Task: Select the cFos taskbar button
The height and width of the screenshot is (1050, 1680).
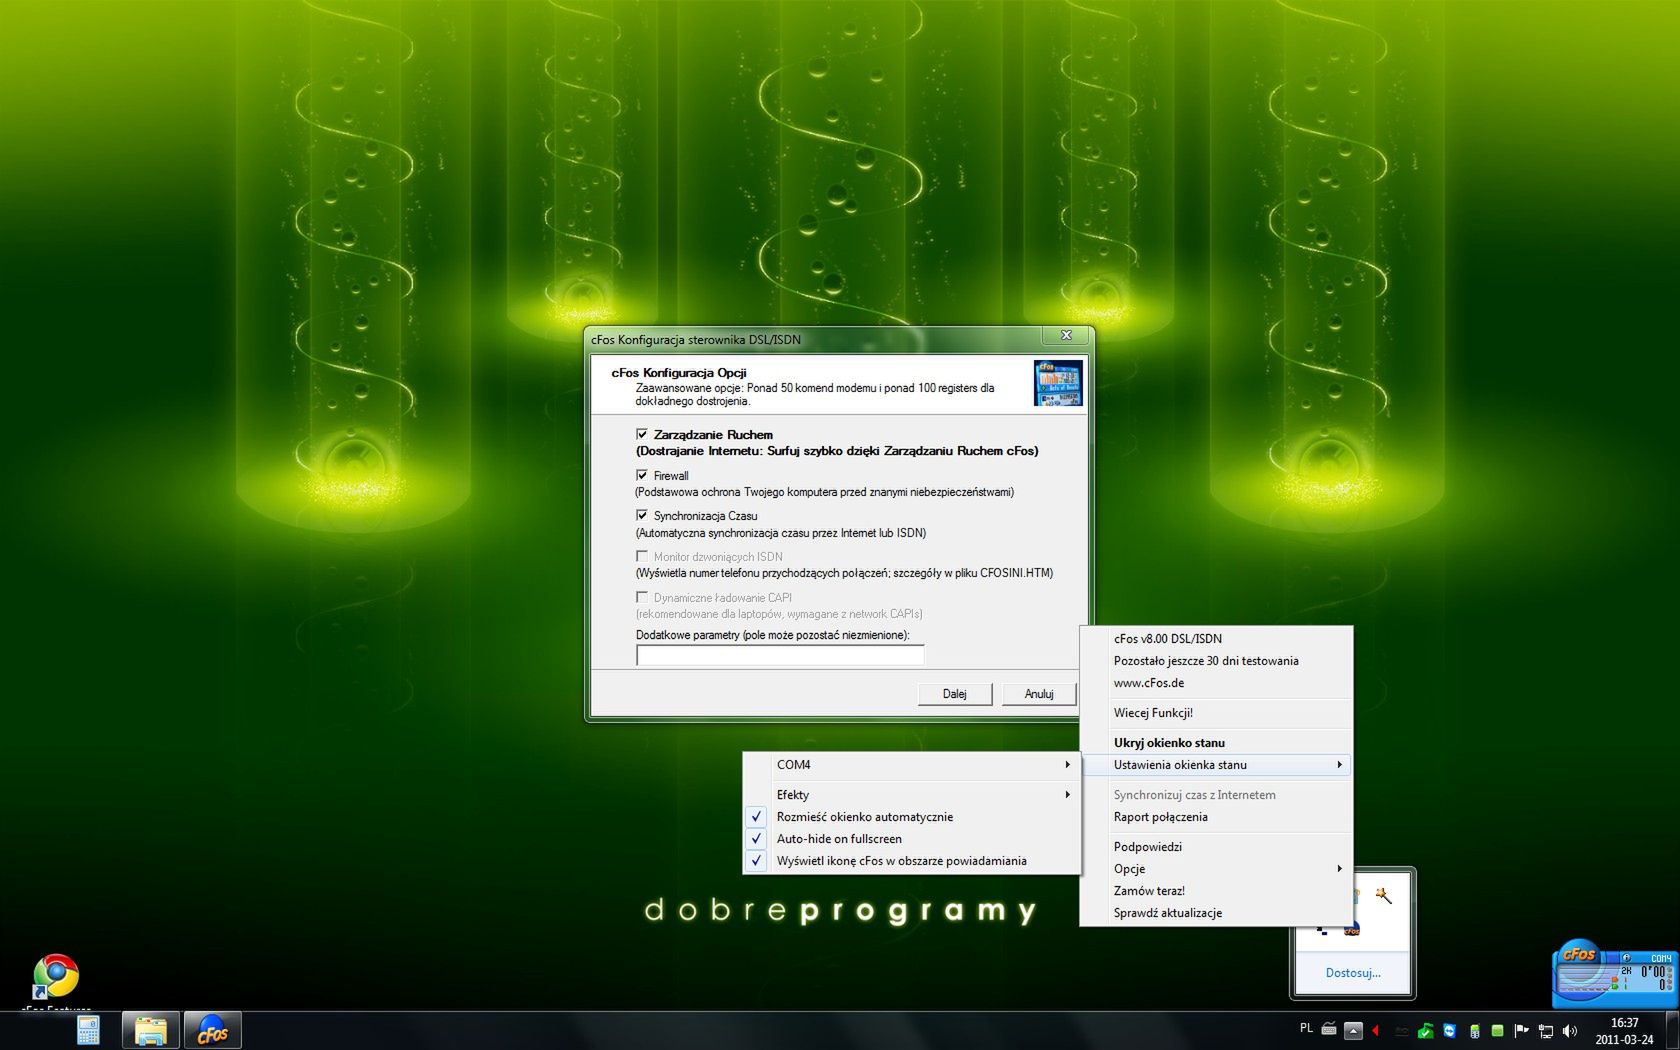Action: pyautogui.click(x=212, y=1030)
